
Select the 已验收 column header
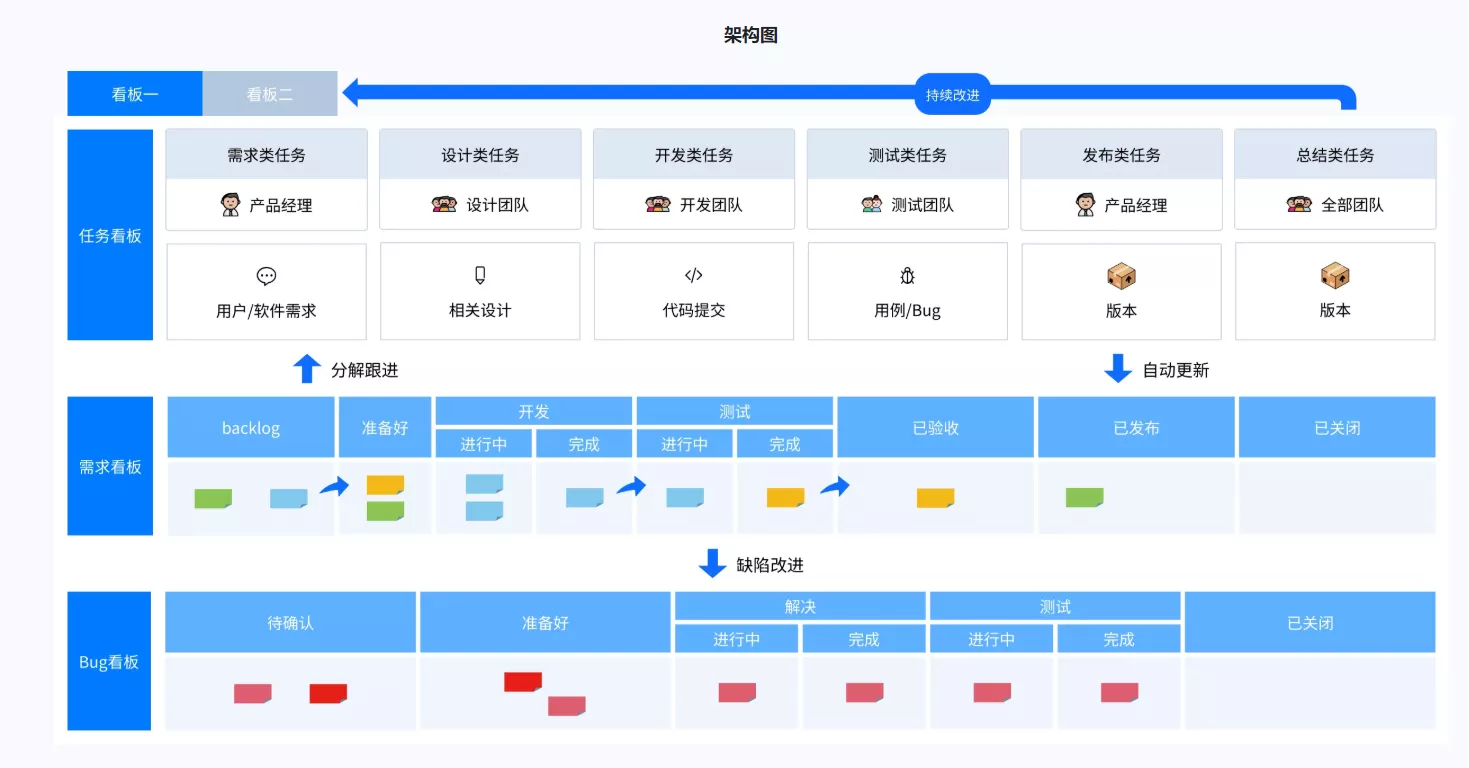(936, 427)
